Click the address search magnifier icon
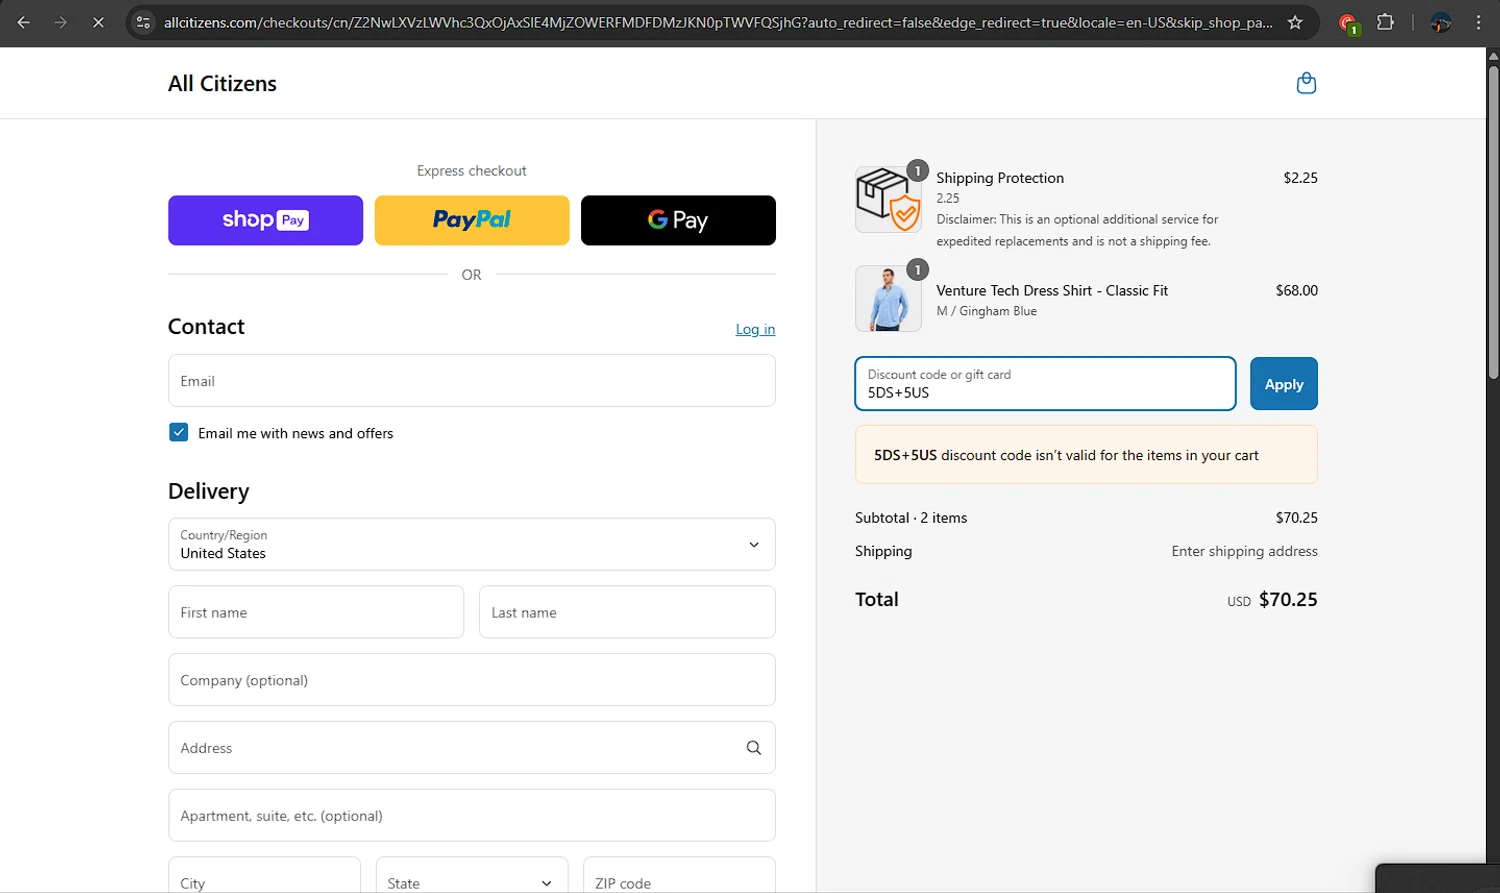Screen dimensions: 1500x893 coord(754,748)
